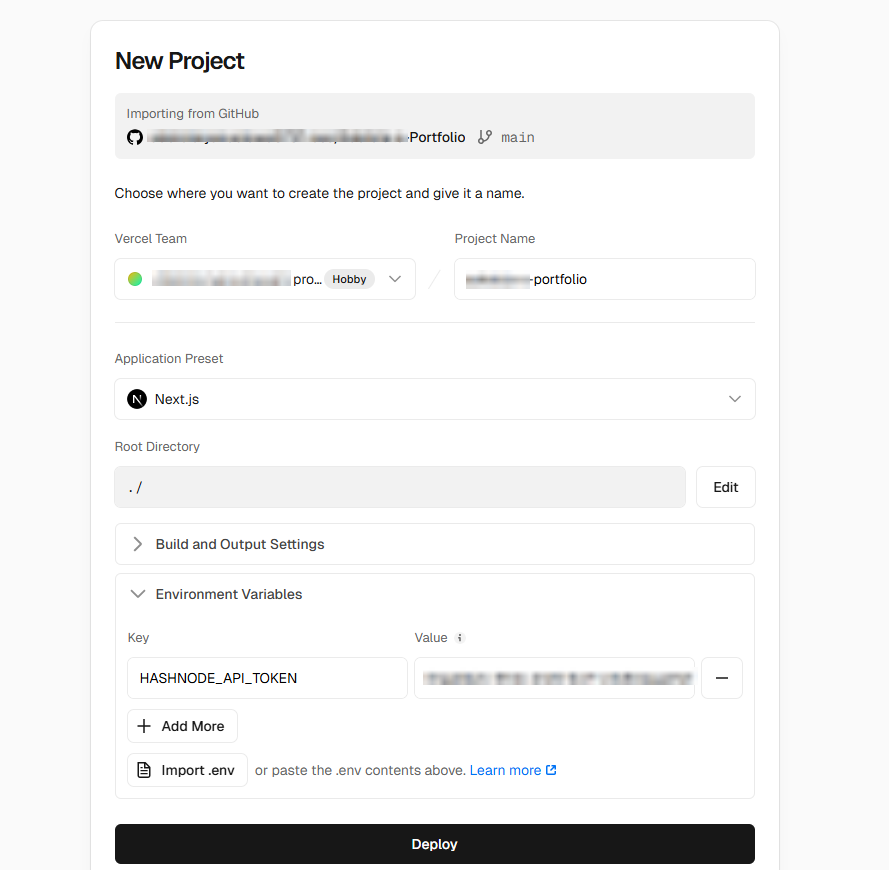Select the git branch icon next to main
The width and height of the screenshot is (889, 870).
483,137
